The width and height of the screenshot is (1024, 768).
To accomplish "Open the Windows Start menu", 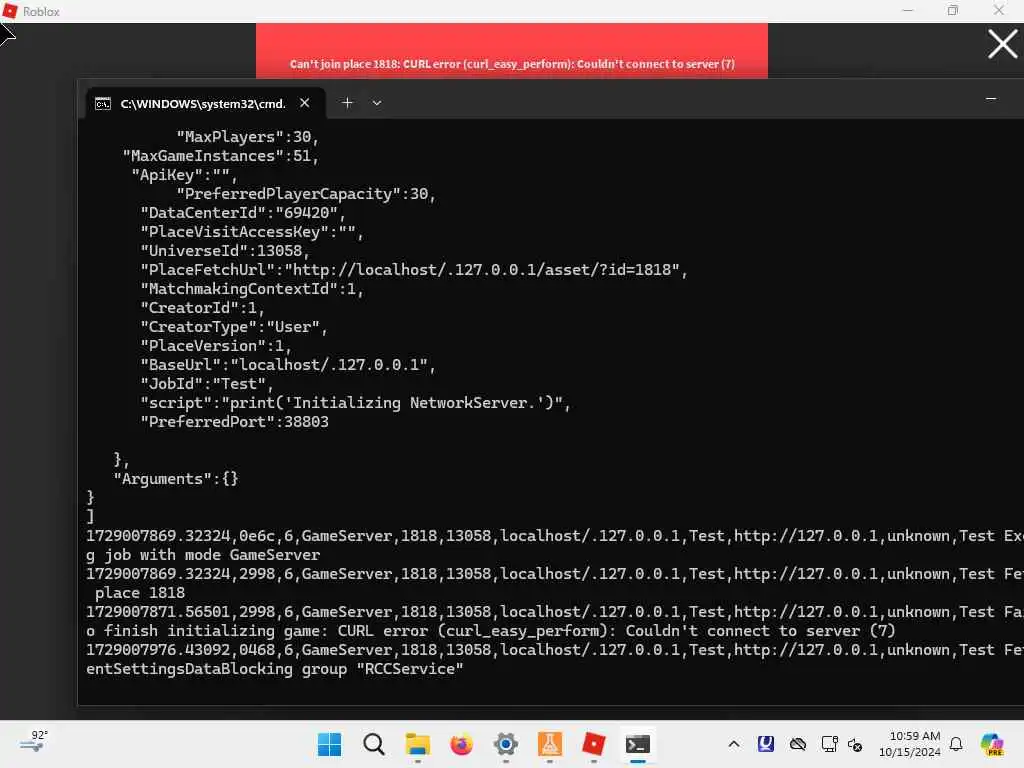I will pos(329,744).
